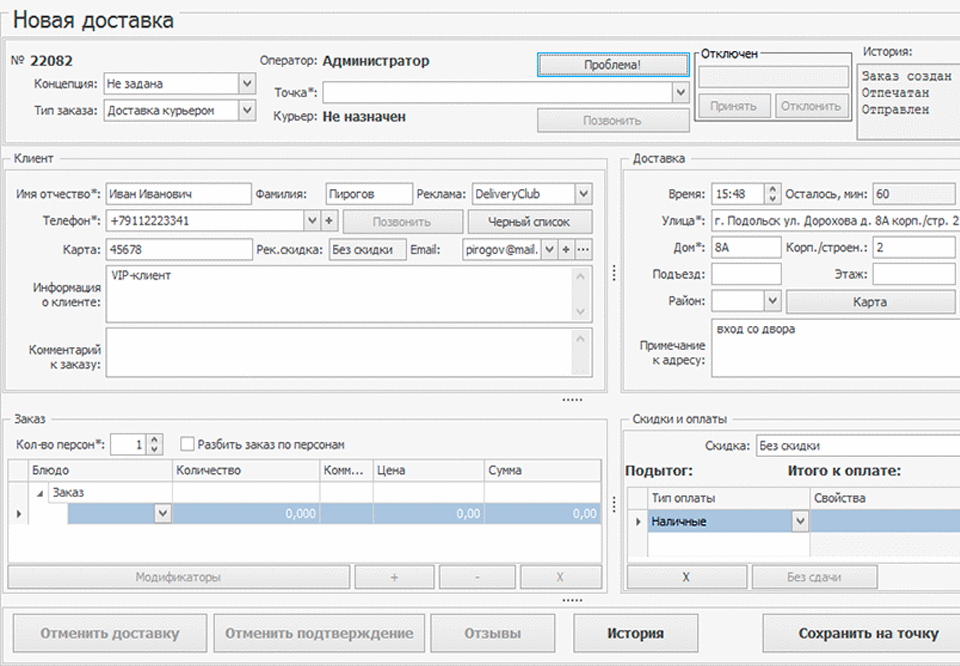Image resolution: width=960 pixels, height=666 pixels.
Task: Click the plus icon next to Email field
Action: click(566, 249)
